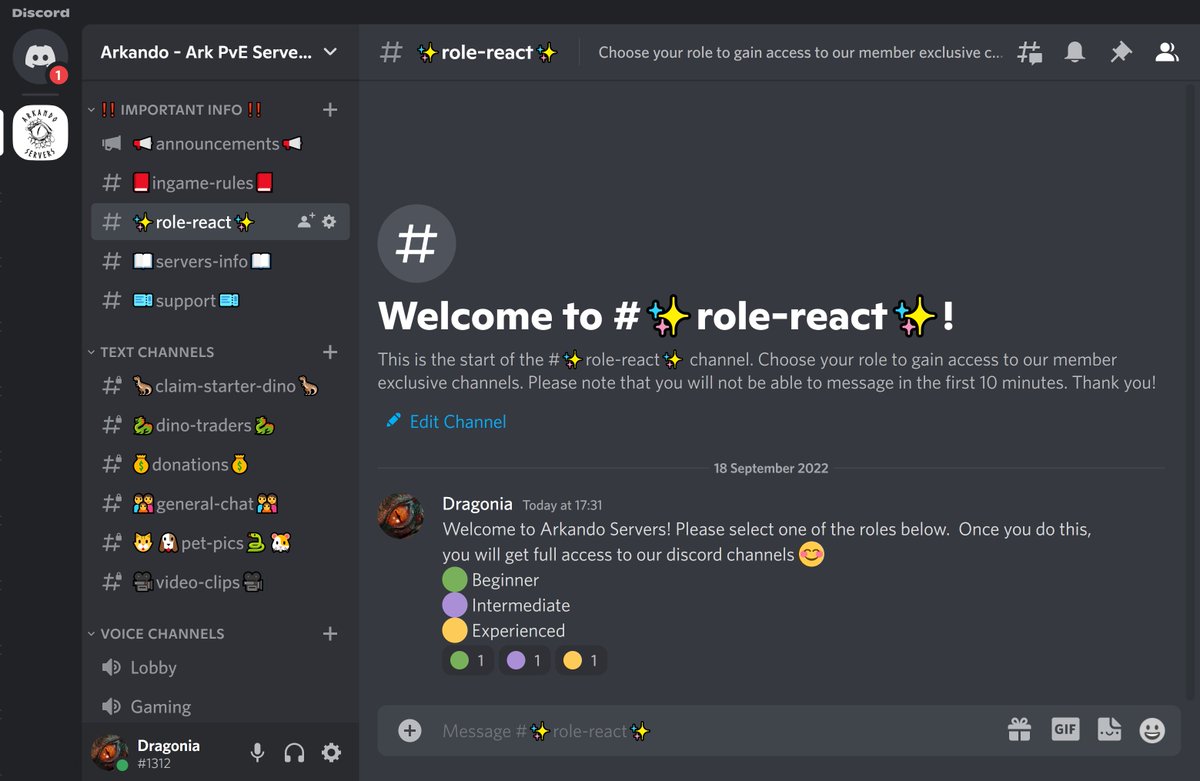Open the servers-info channel

tap(220, 261)
